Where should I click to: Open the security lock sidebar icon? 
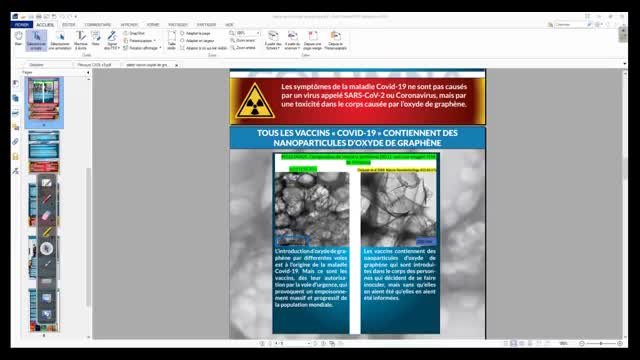click(16, 156)
